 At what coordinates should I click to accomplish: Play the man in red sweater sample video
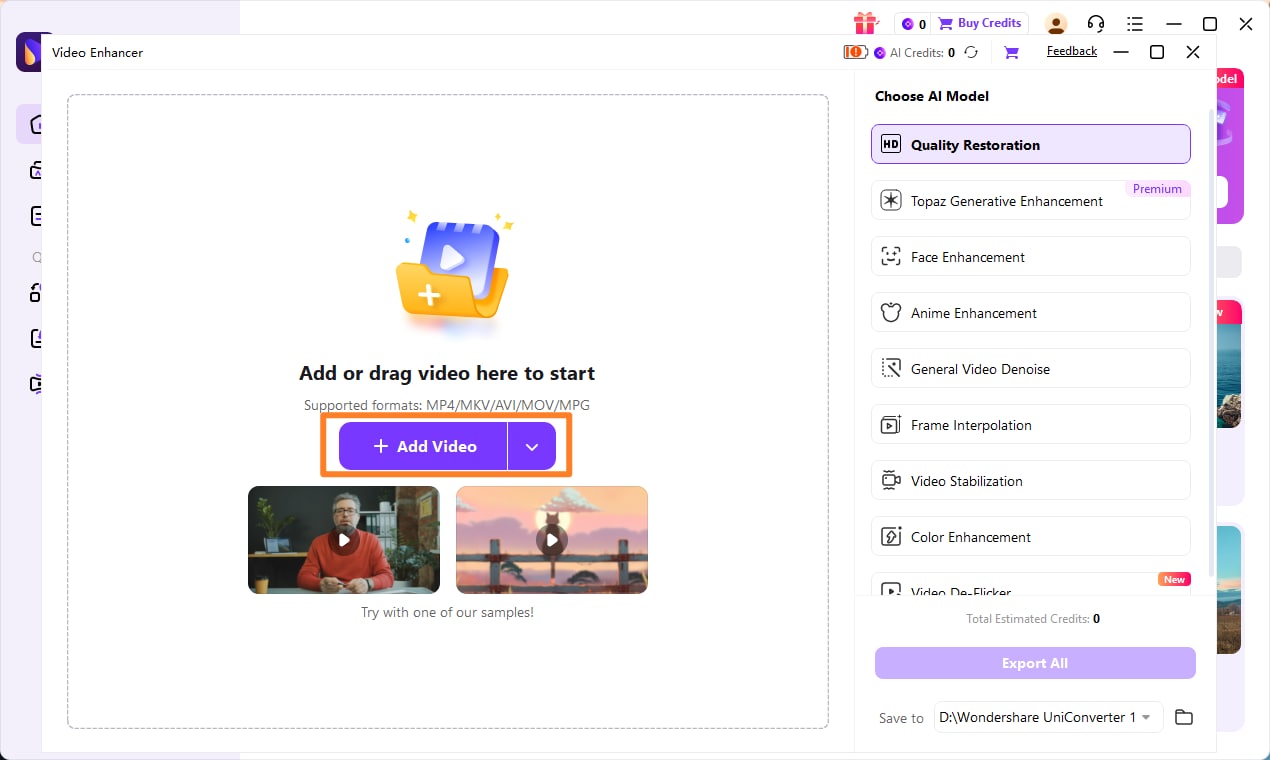click(344, 540)
